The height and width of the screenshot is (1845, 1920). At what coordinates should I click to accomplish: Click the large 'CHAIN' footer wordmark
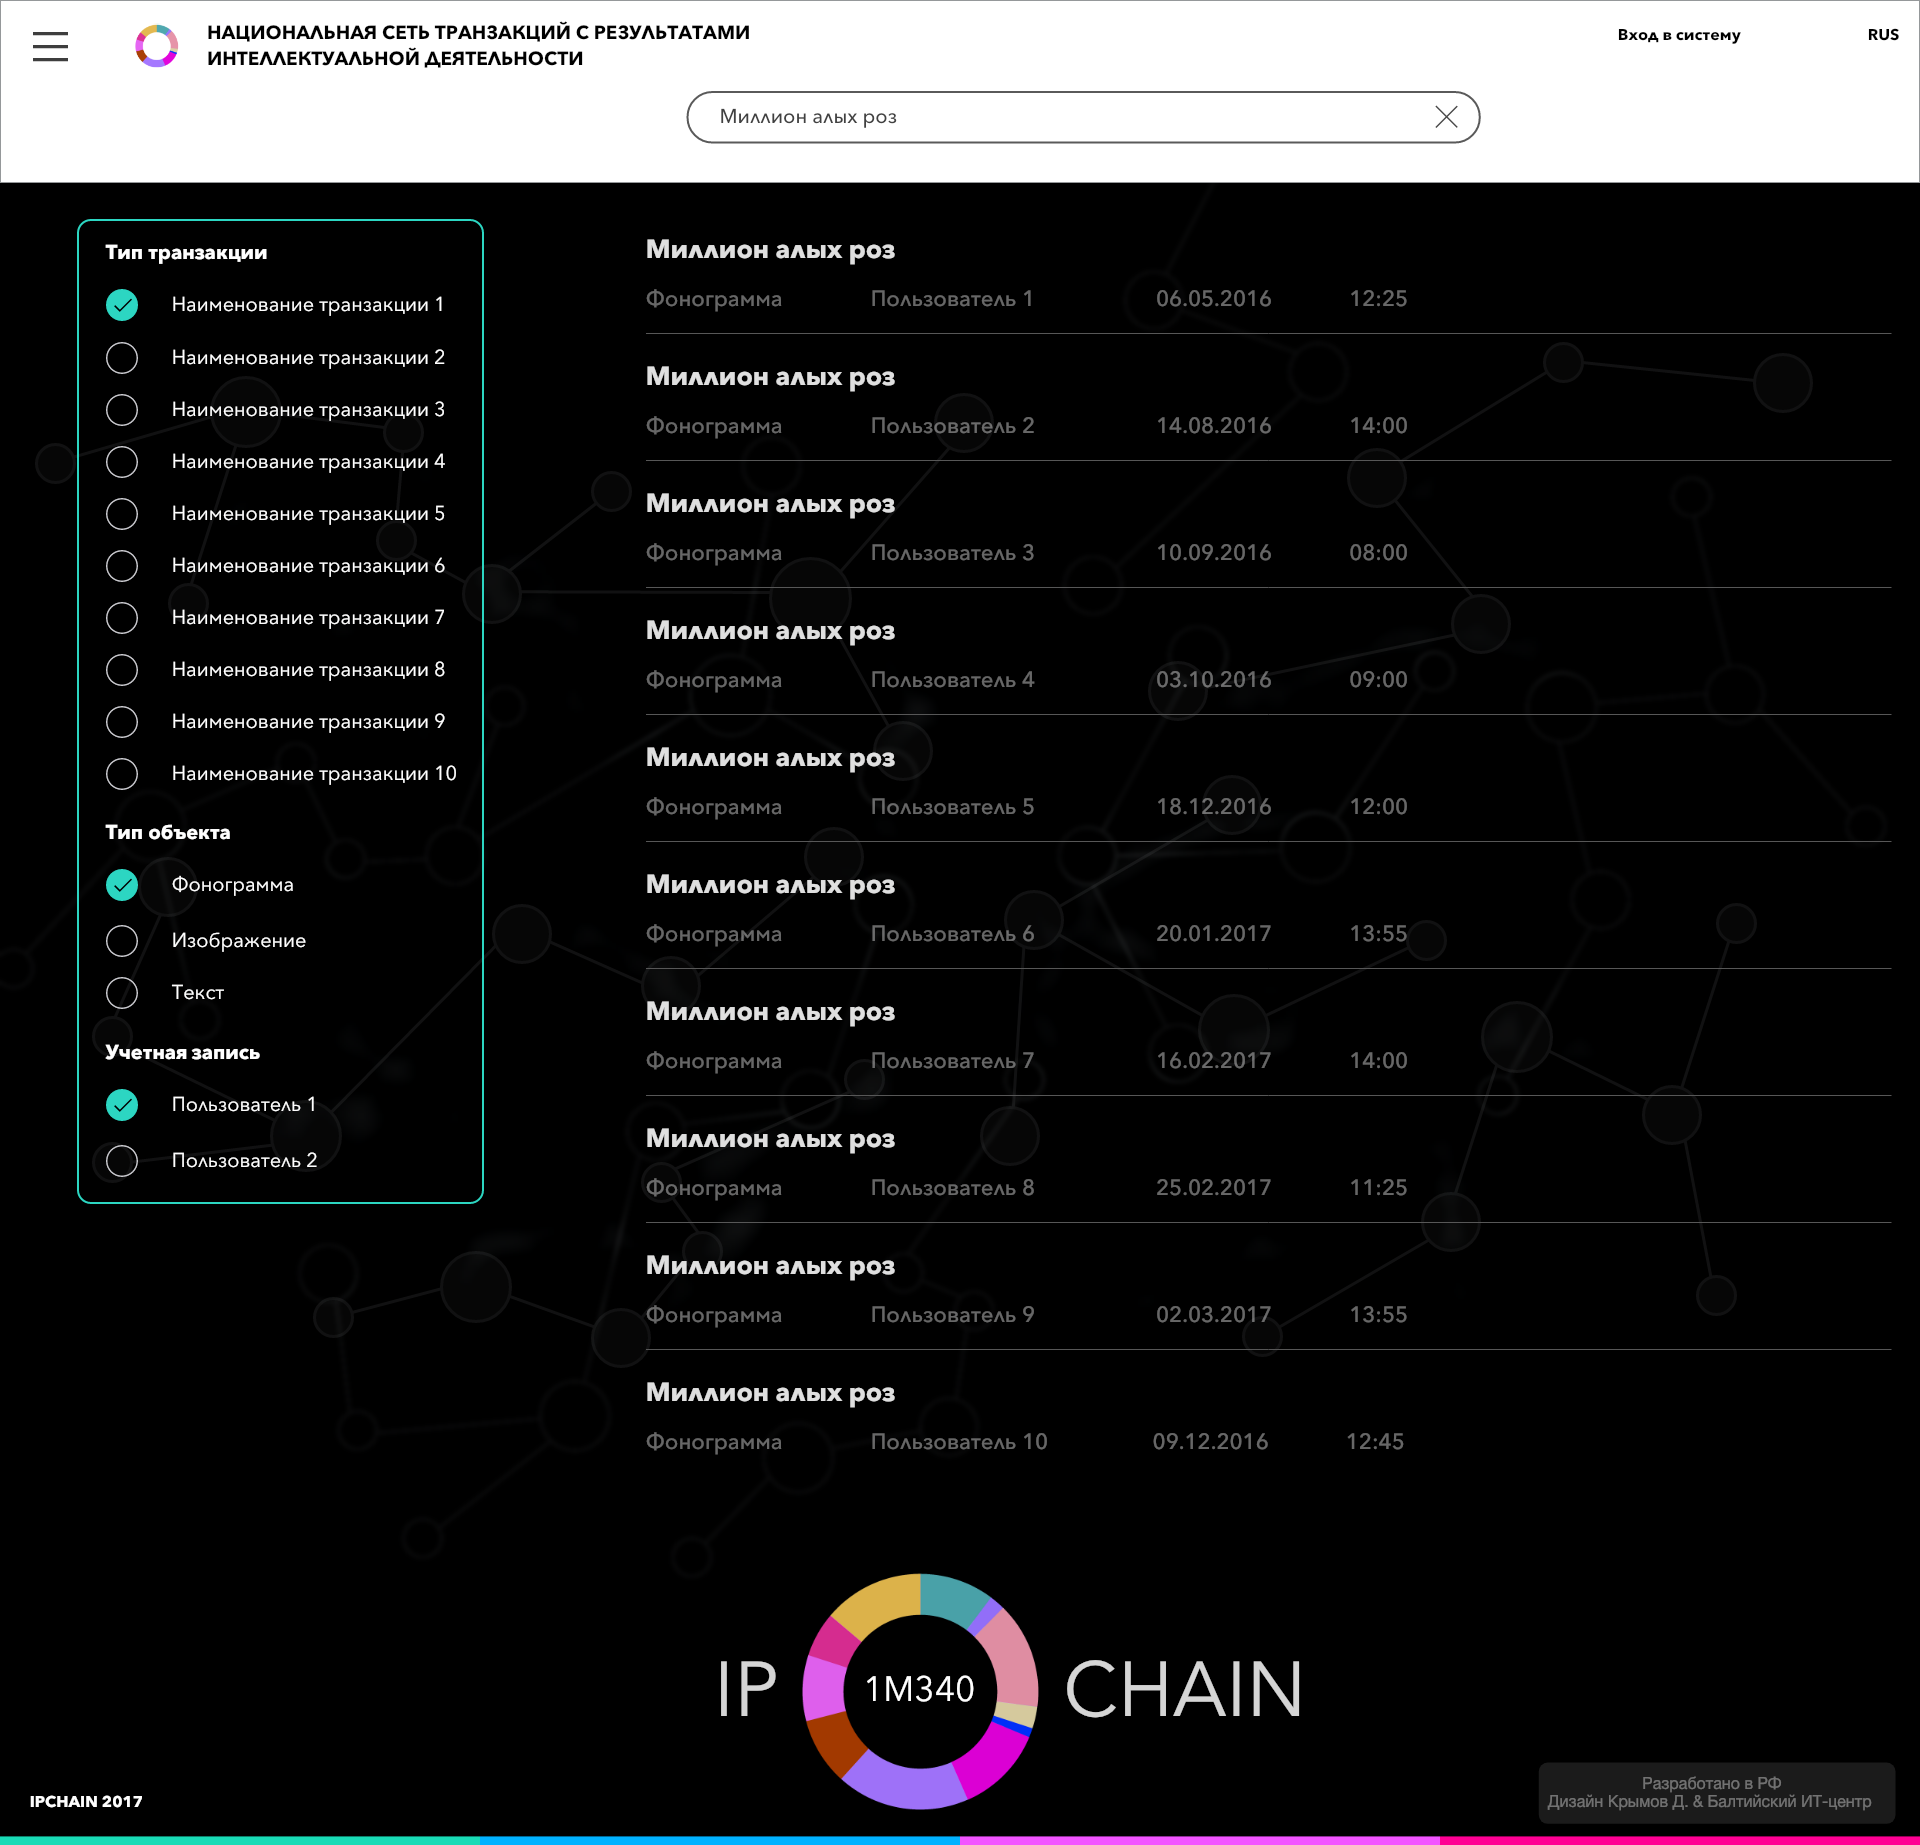1184,1690
